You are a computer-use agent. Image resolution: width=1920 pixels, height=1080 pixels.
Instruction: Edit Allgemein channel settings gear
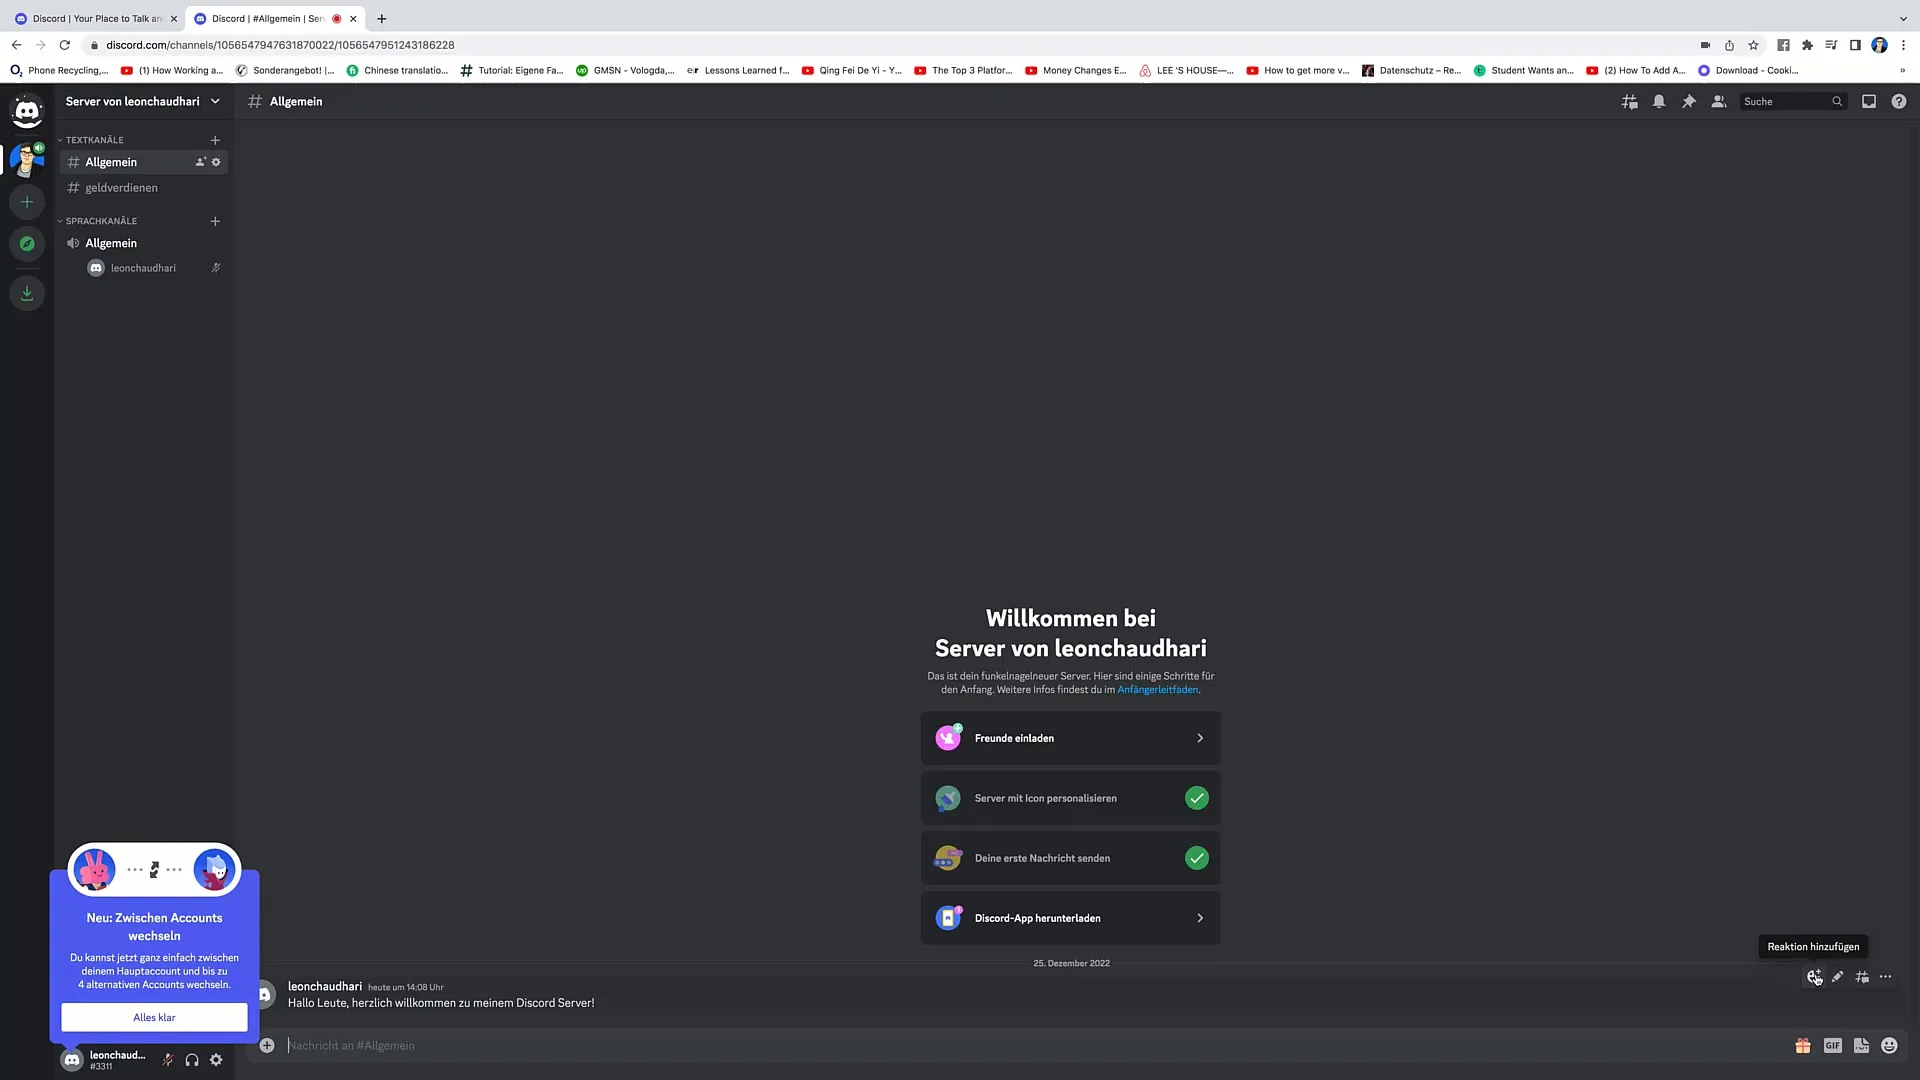point(216,162)
